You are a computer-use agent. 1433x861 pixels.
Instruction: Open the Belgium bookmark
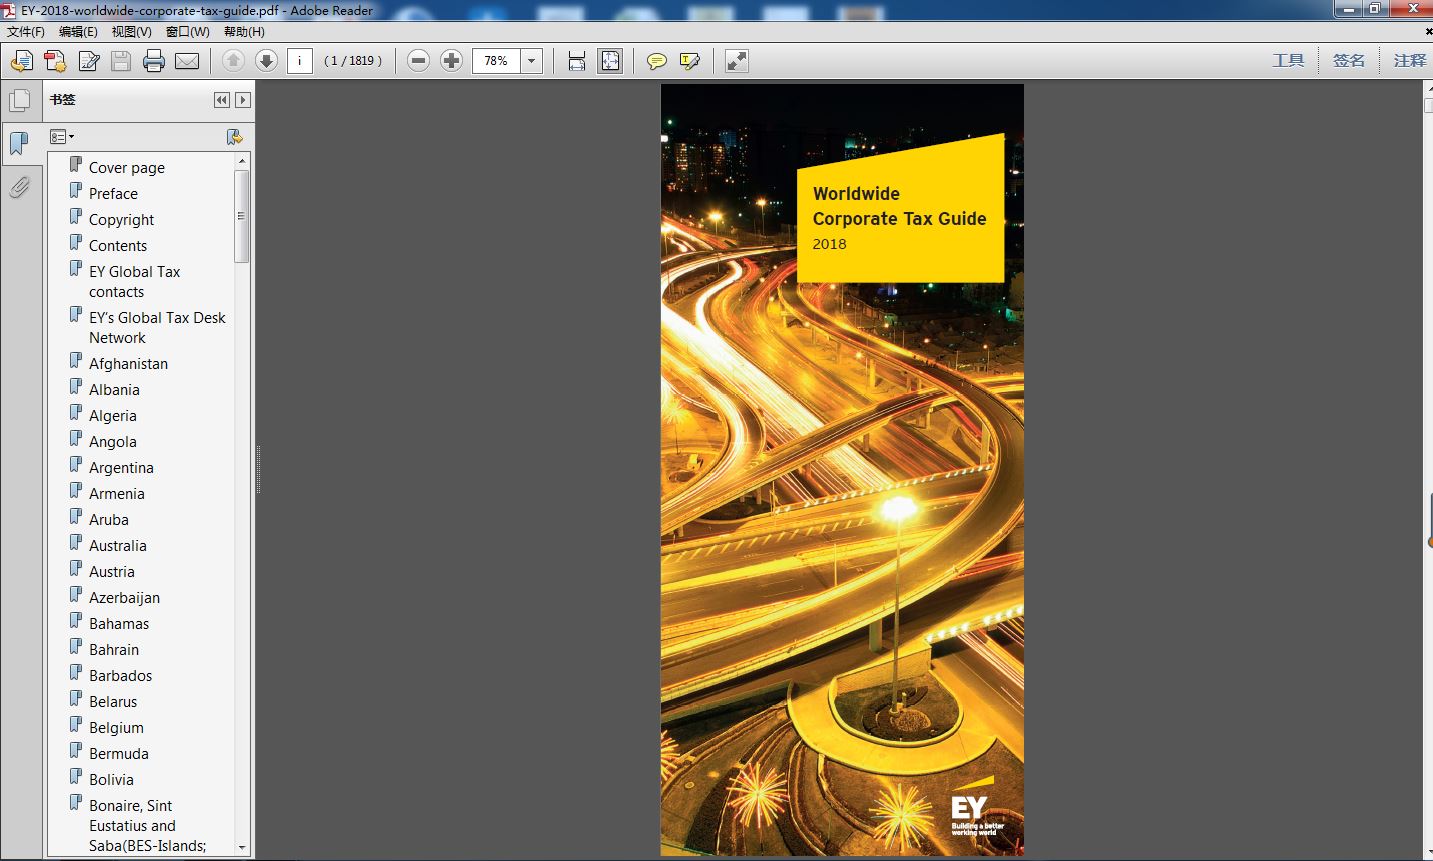(116, 728)
